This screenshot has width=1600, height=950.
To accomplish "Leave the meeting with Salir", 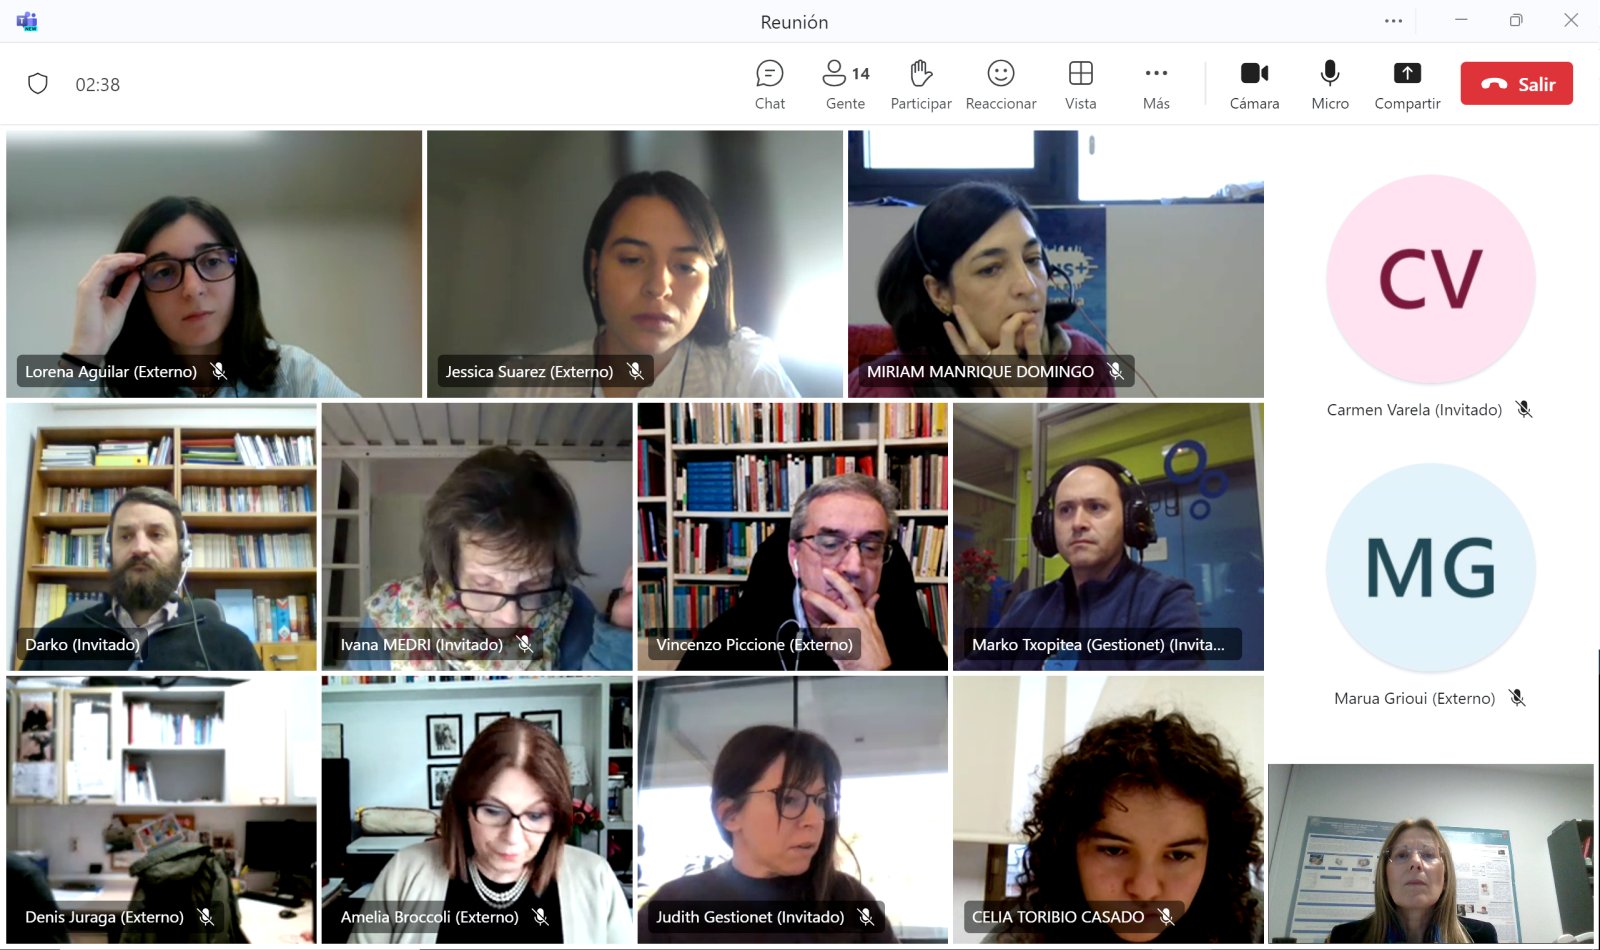I will point(1516,84).
